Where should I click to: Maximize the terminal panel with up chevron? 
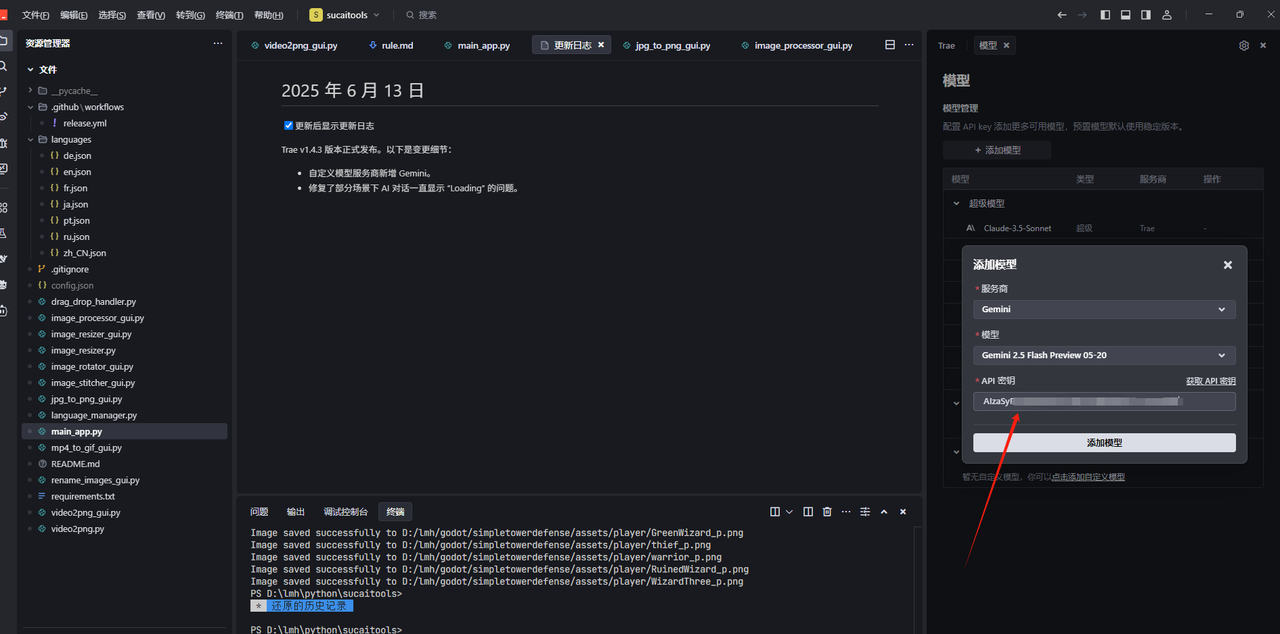coord(884,511)
